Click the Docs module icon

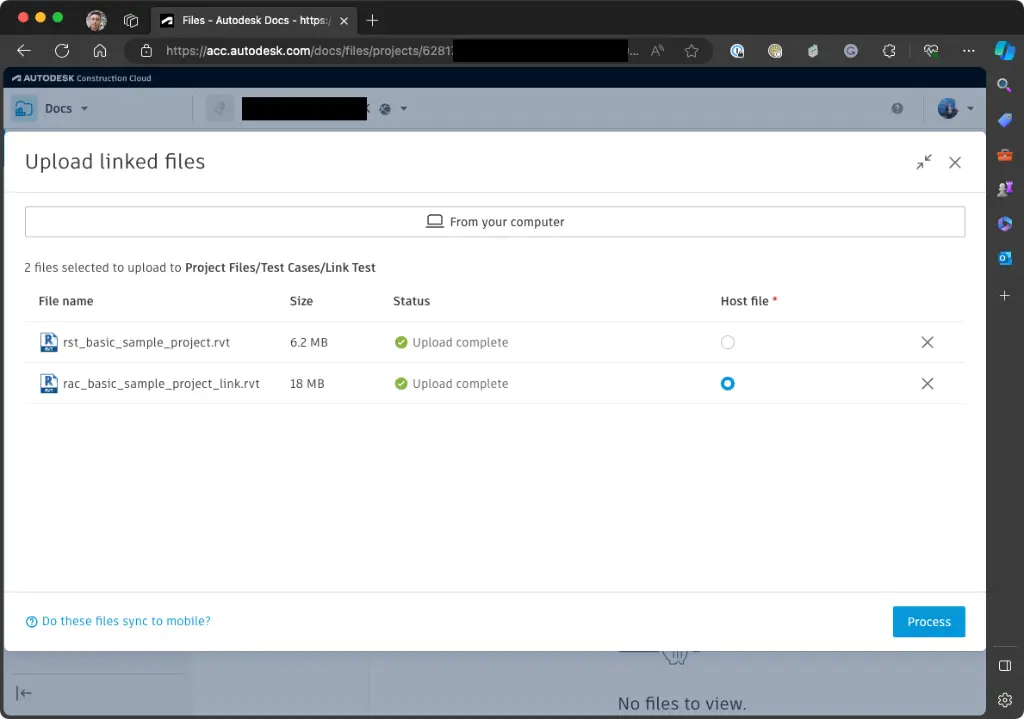24,108
